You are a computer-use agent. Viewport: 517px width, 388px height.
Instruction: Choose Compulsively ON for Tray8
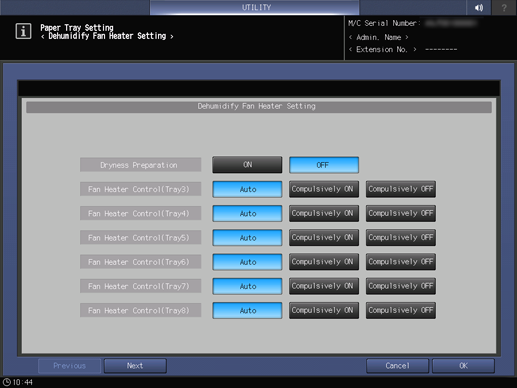(x=324, y=310)
